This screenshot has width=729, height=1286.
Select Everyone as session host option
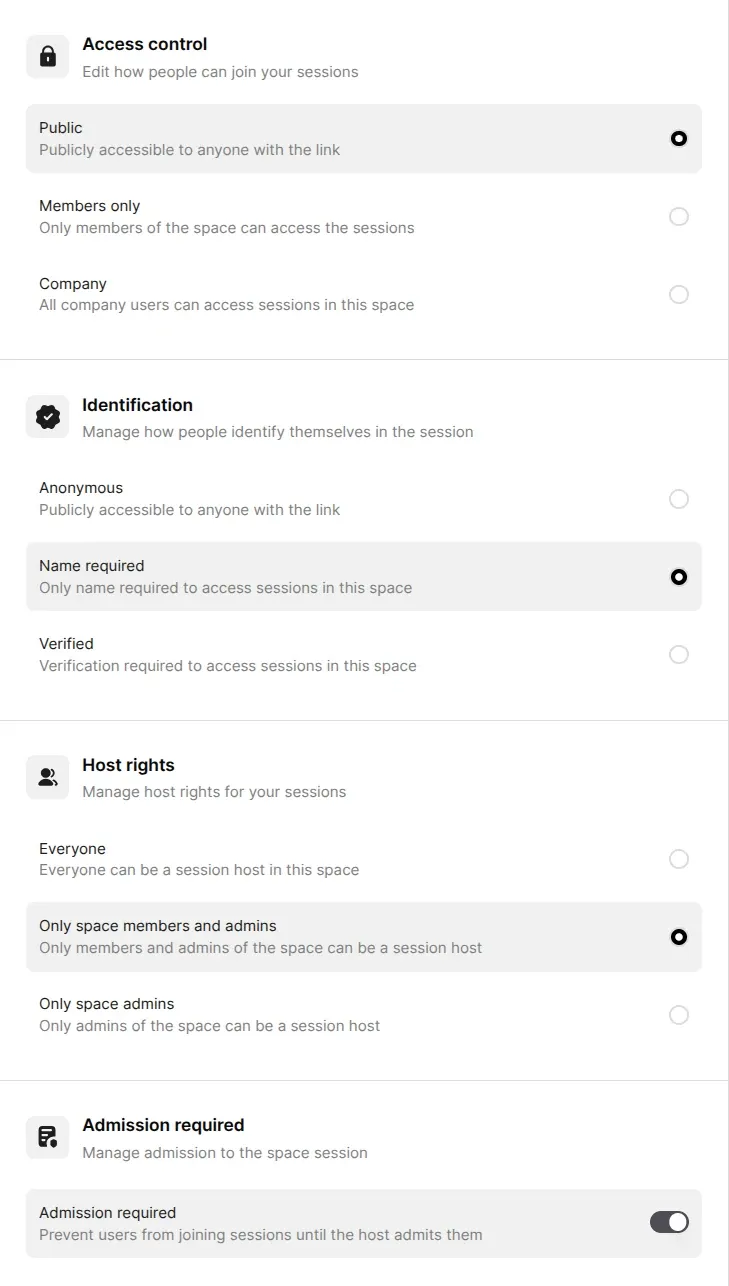(x=679, y=859)
